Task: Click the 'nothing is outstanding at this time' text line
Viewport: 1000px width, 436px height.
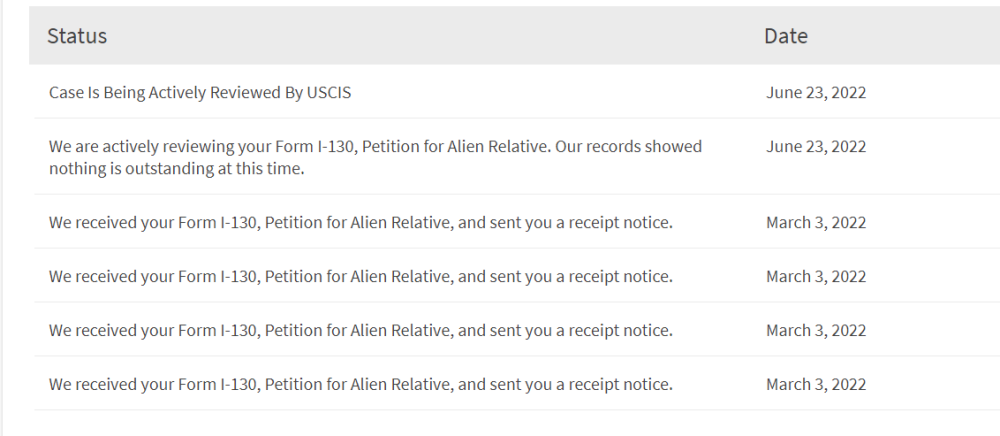Action: point(177,169)
